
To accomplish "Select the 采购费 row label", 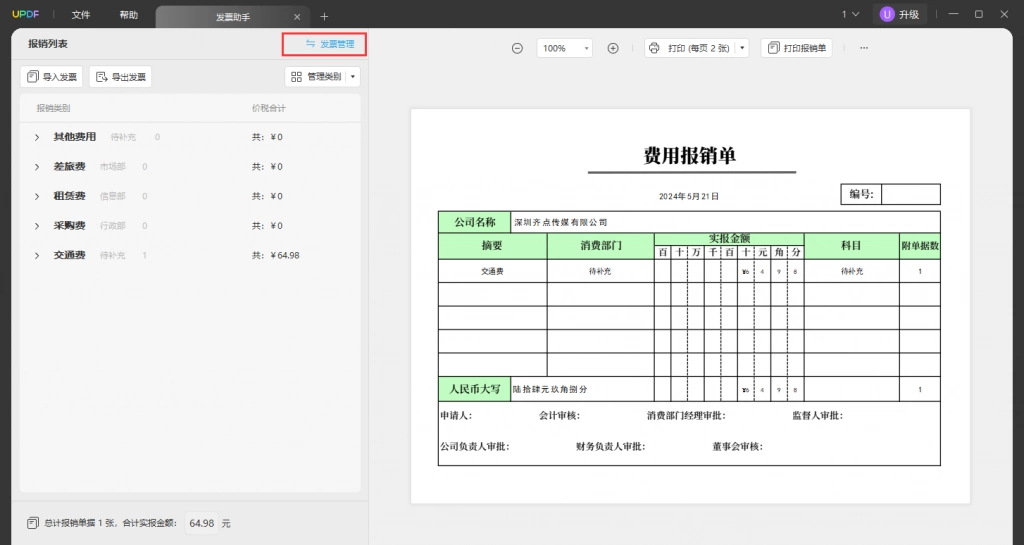I will click(x=69, y=225).
